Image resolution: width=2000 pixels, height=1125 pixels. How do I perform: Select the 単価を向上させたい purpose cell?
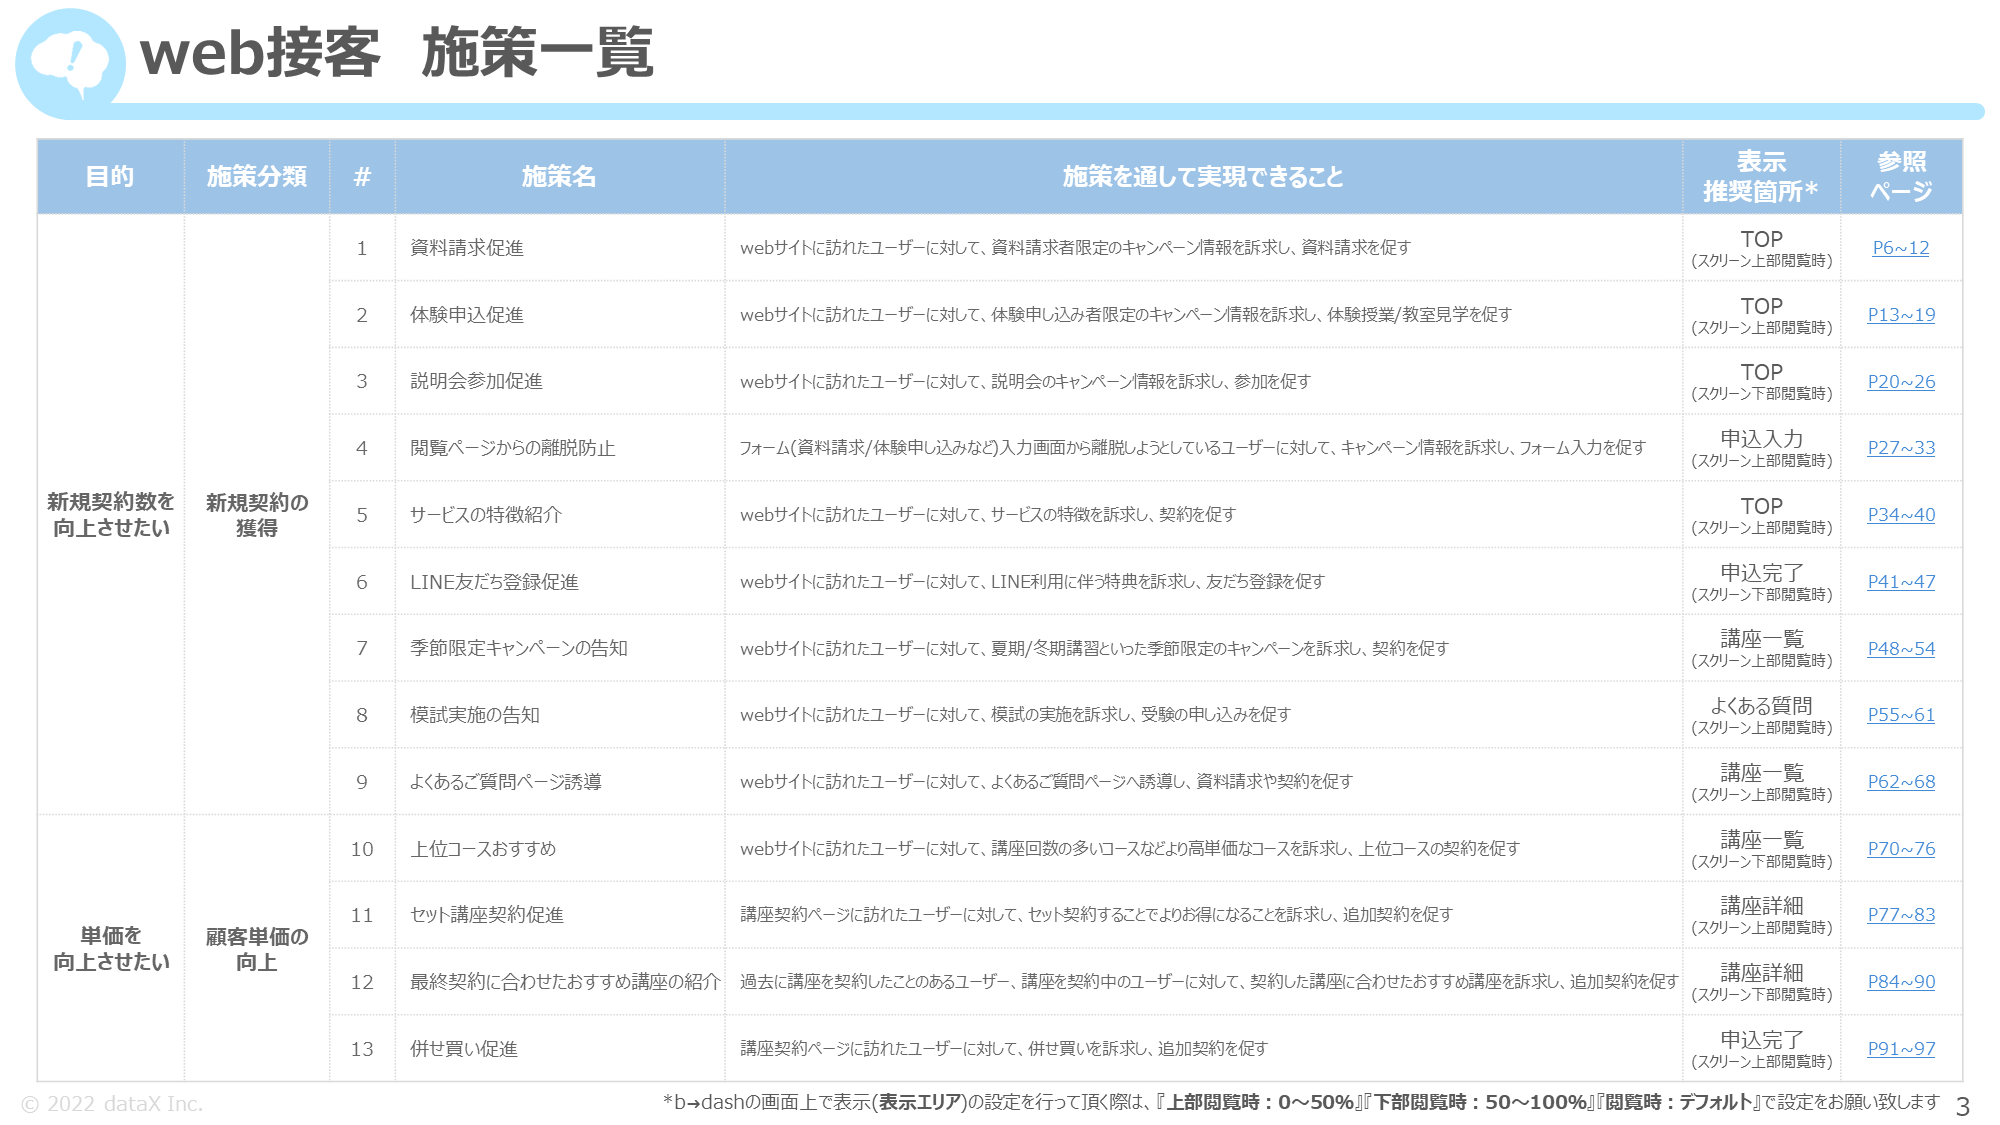pyautogui.click(x=111, y=948)
